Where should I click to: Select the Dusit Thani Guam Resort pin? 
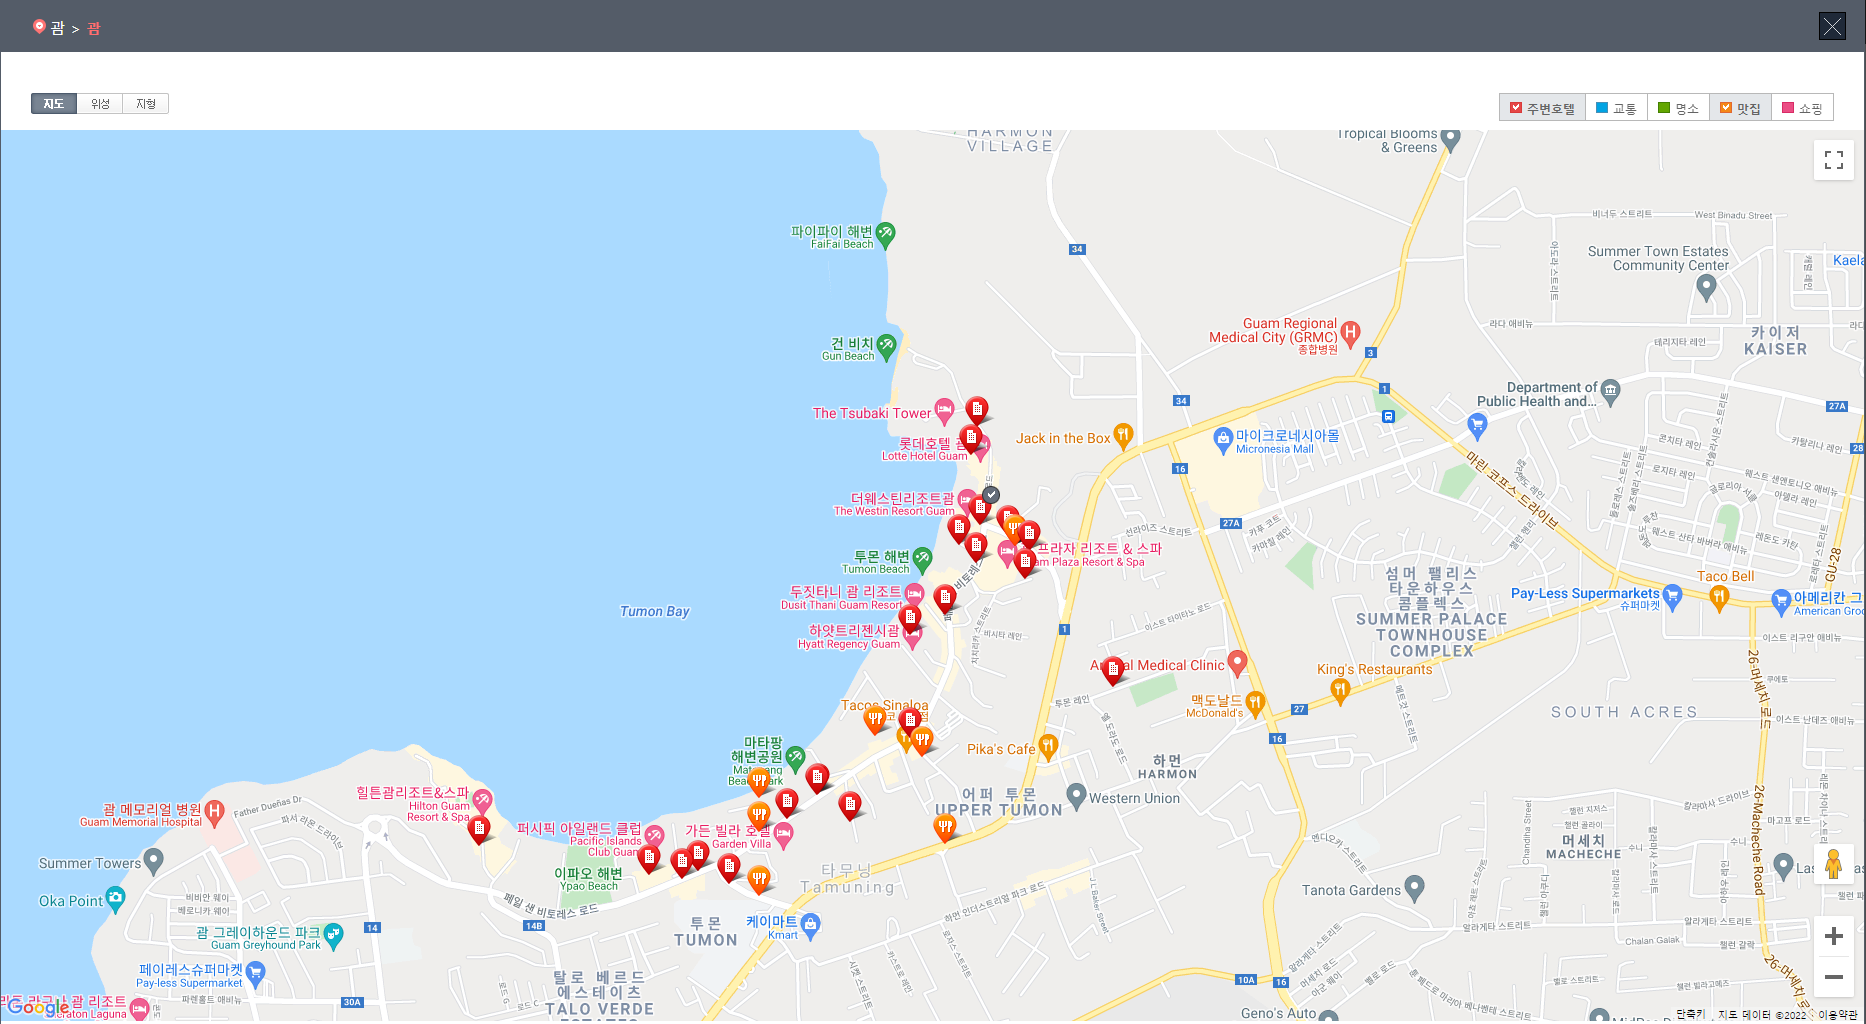pos(914,595)
